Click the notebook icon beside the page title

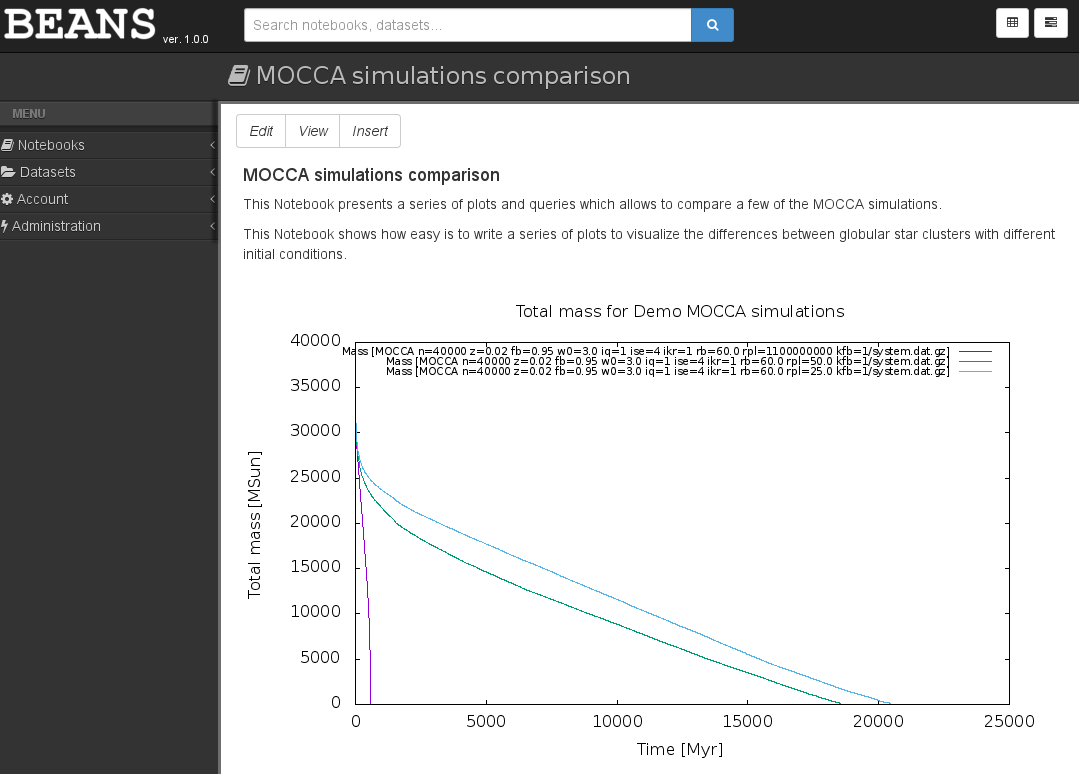238,76
